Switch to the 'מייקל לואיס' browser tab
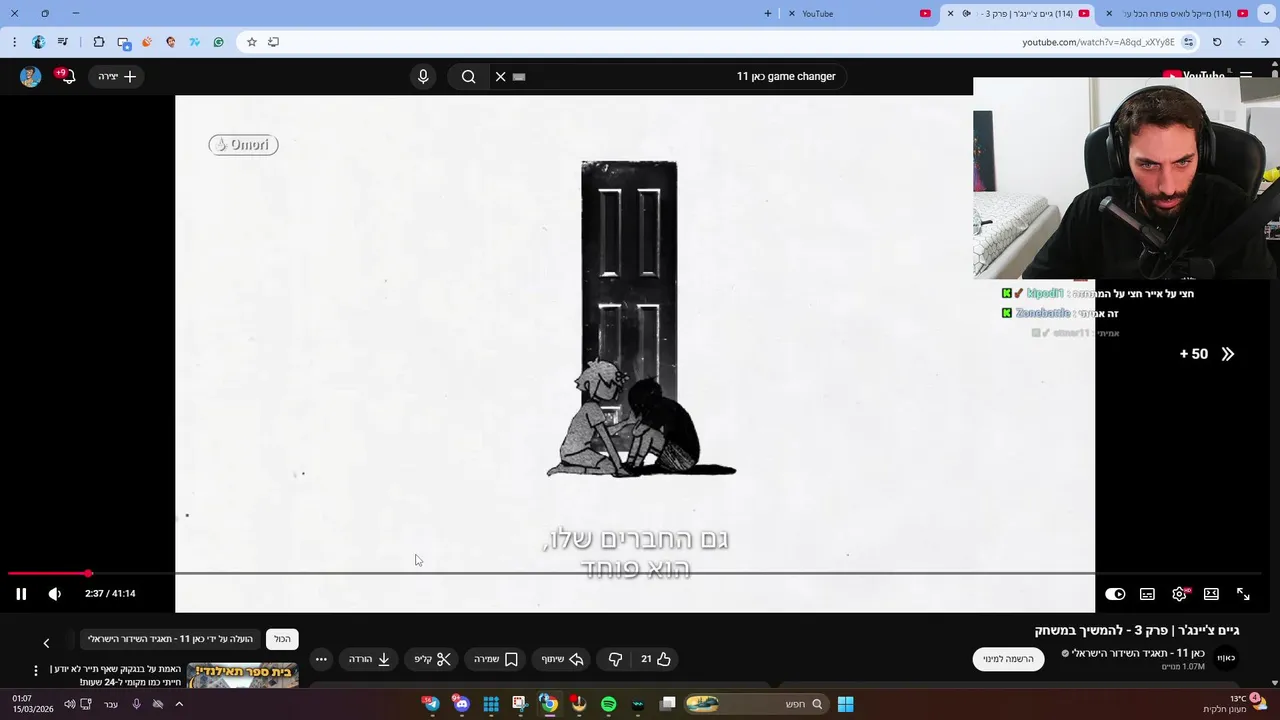The width and height of the screenshot is (1280, 720). coord(1176,13)
